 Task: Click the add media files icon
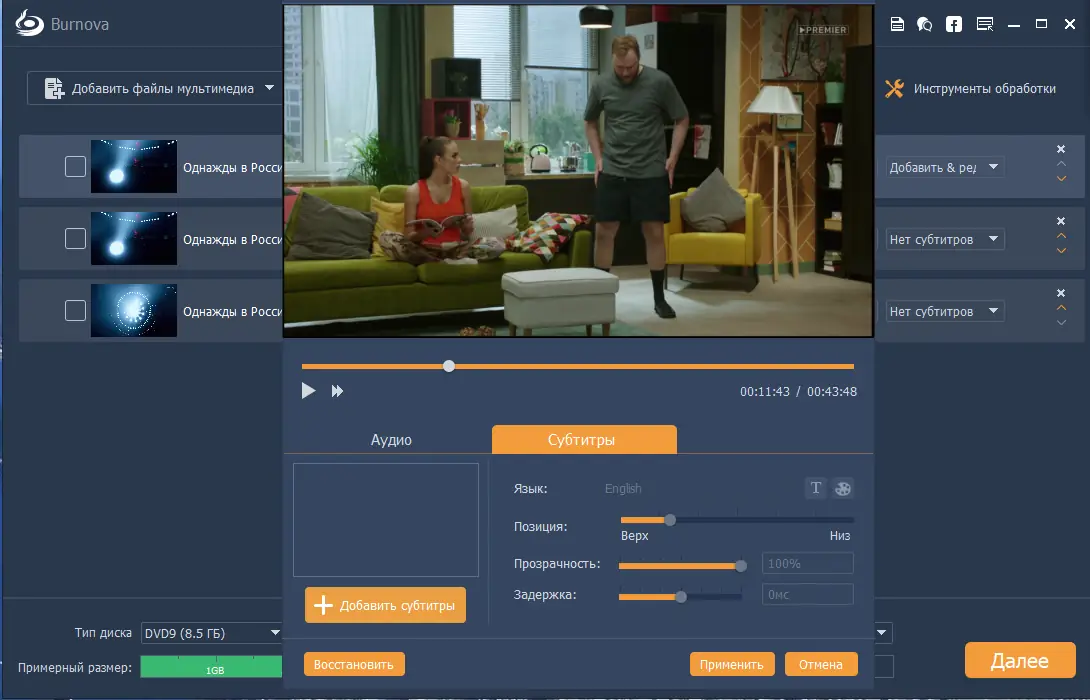[54, 88]
